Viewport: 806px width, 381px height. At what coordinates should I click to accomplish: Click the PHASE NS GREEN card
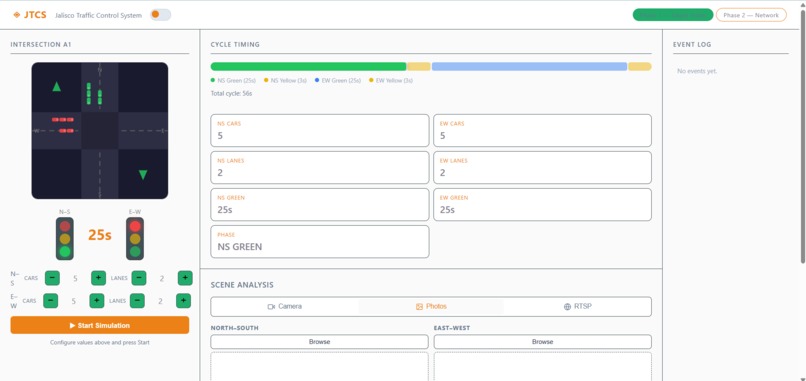pos(320,242)
